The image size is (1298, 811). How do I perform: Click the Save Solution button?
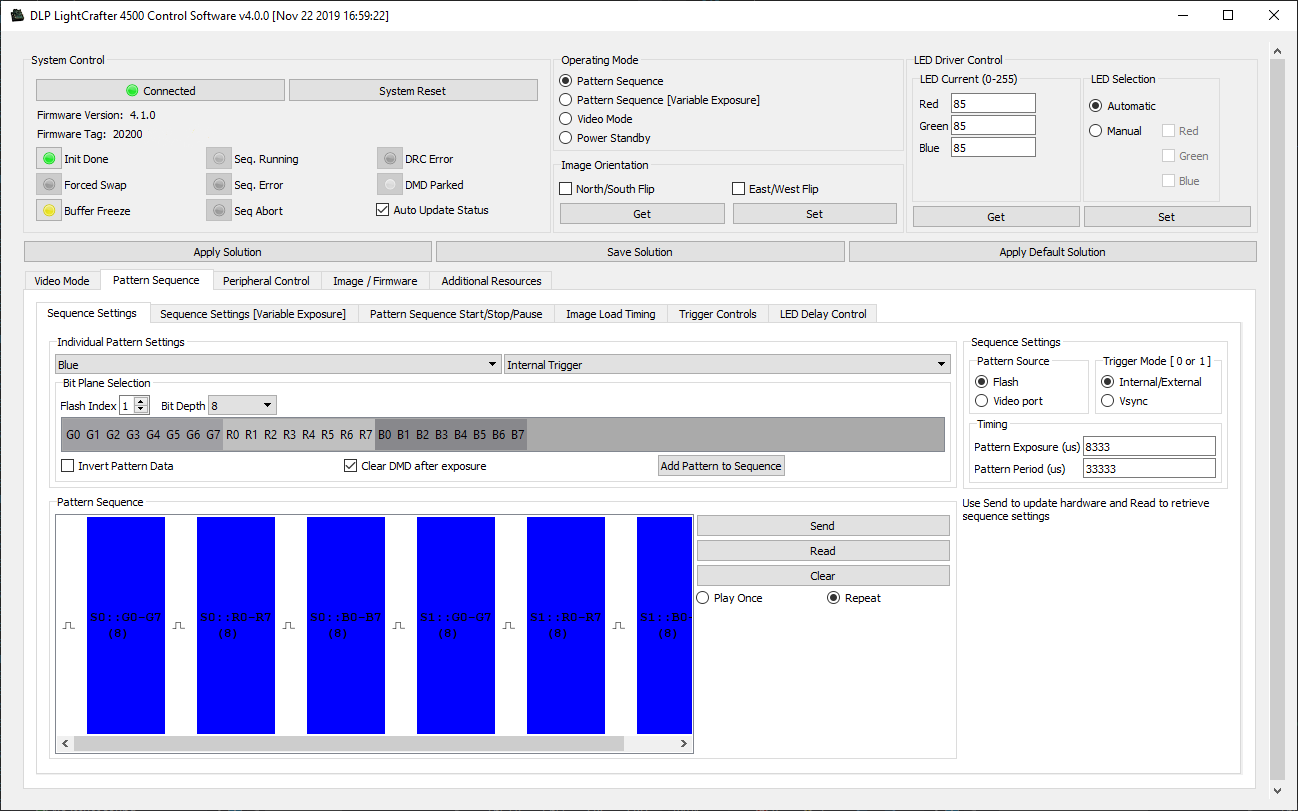pyautogui.click(x=640, y=252)
